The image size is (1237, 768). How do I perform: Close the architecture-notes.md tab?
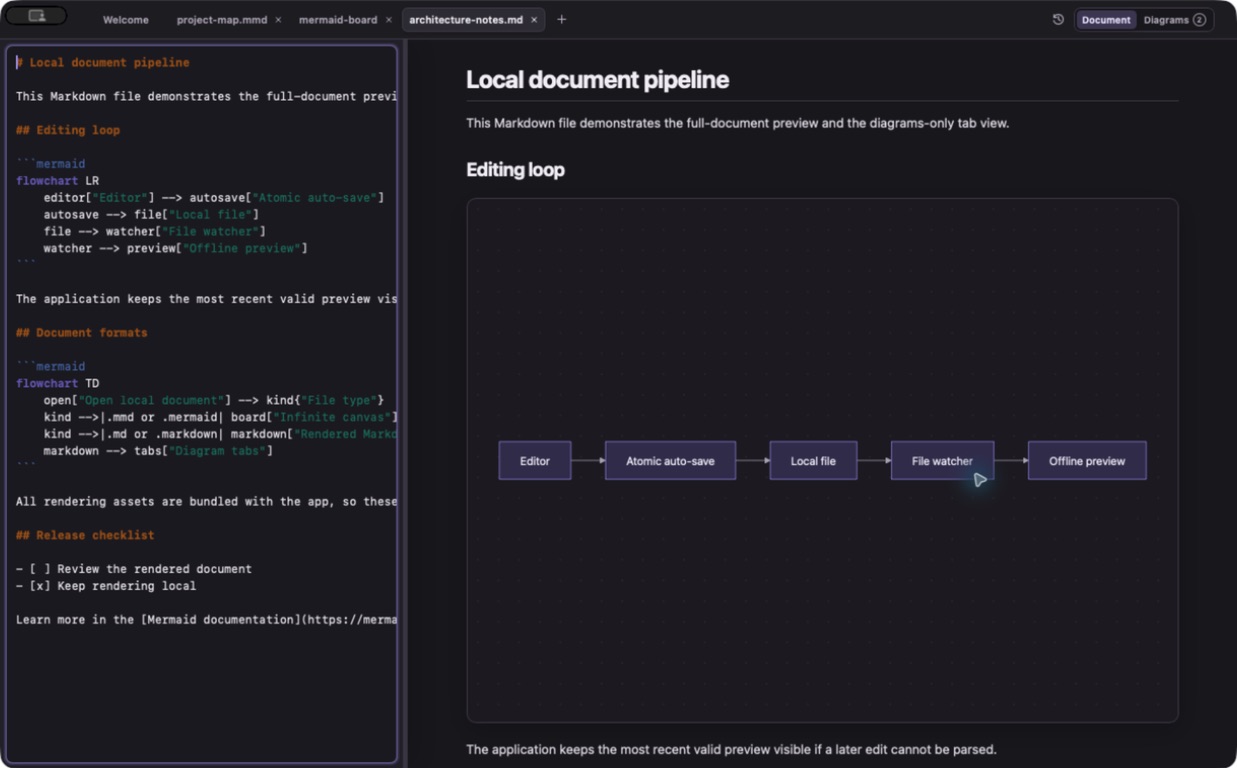[534, 20]
